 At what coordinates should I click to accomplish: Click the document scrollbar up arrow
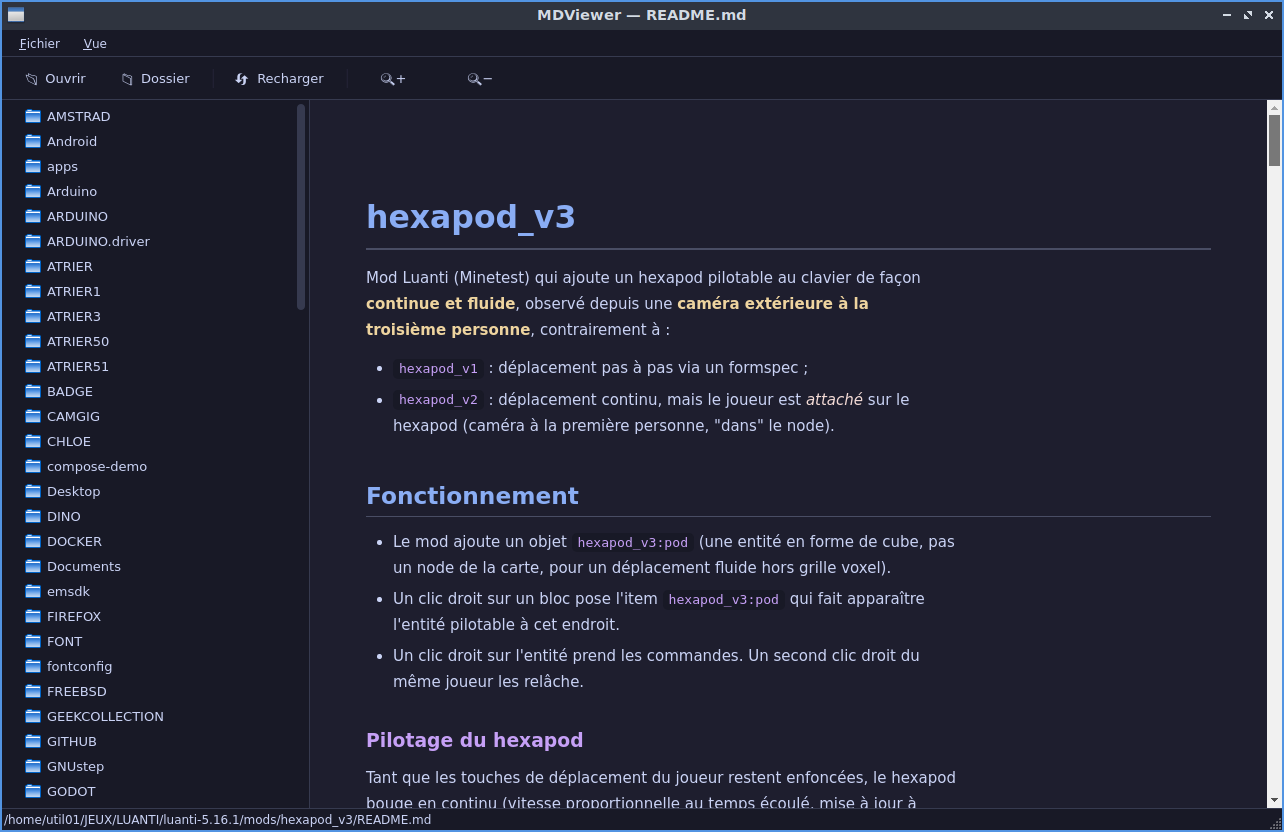[x=1274, y=107]
